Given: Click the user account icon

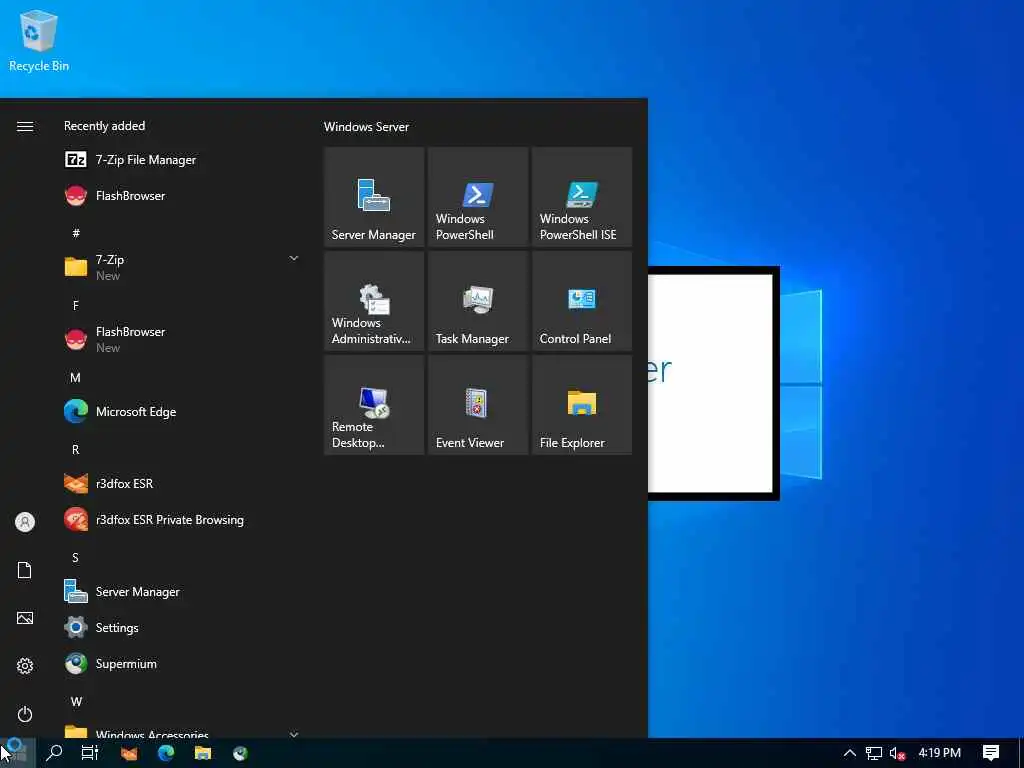Looking at the screenshot, I should coord(25,522).
